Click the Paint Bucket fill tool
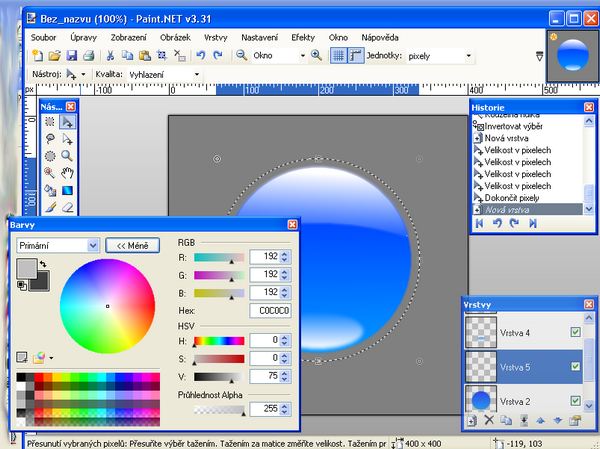 coord(50,189)
